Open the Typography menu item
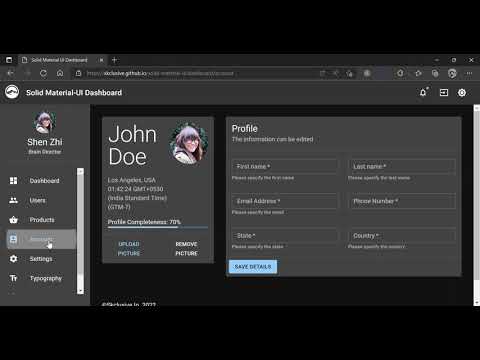 click(41, 278)
